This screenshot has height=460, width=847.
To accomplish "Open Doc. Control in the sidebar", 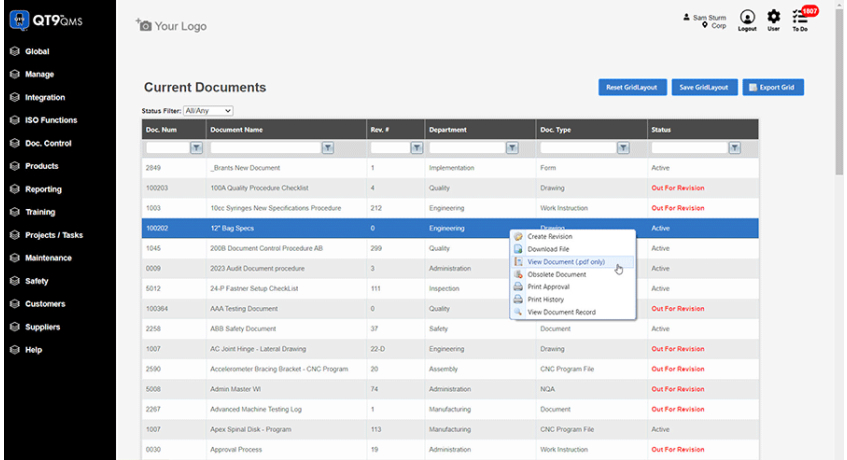I will click(x=48, y=143).
